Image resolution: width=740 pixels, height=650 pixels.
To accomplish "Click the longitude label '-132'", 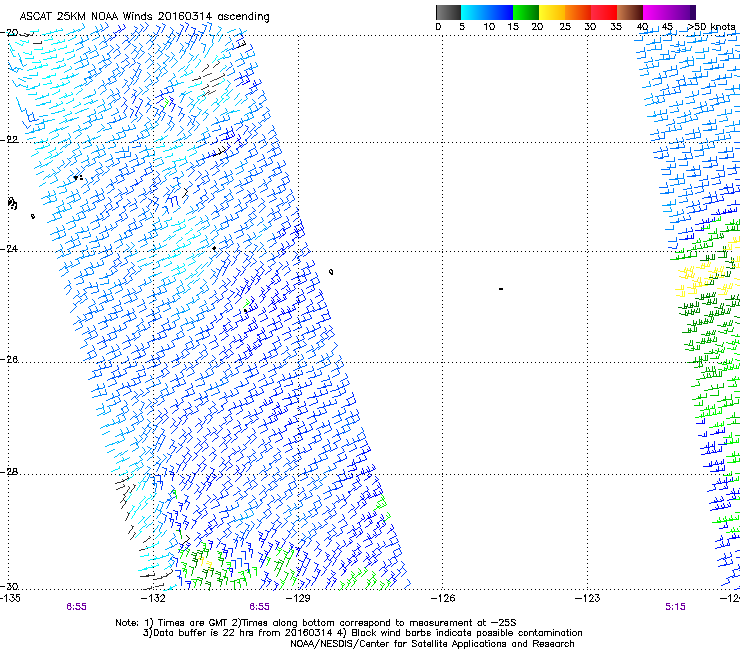I will [x=153, y=598].
